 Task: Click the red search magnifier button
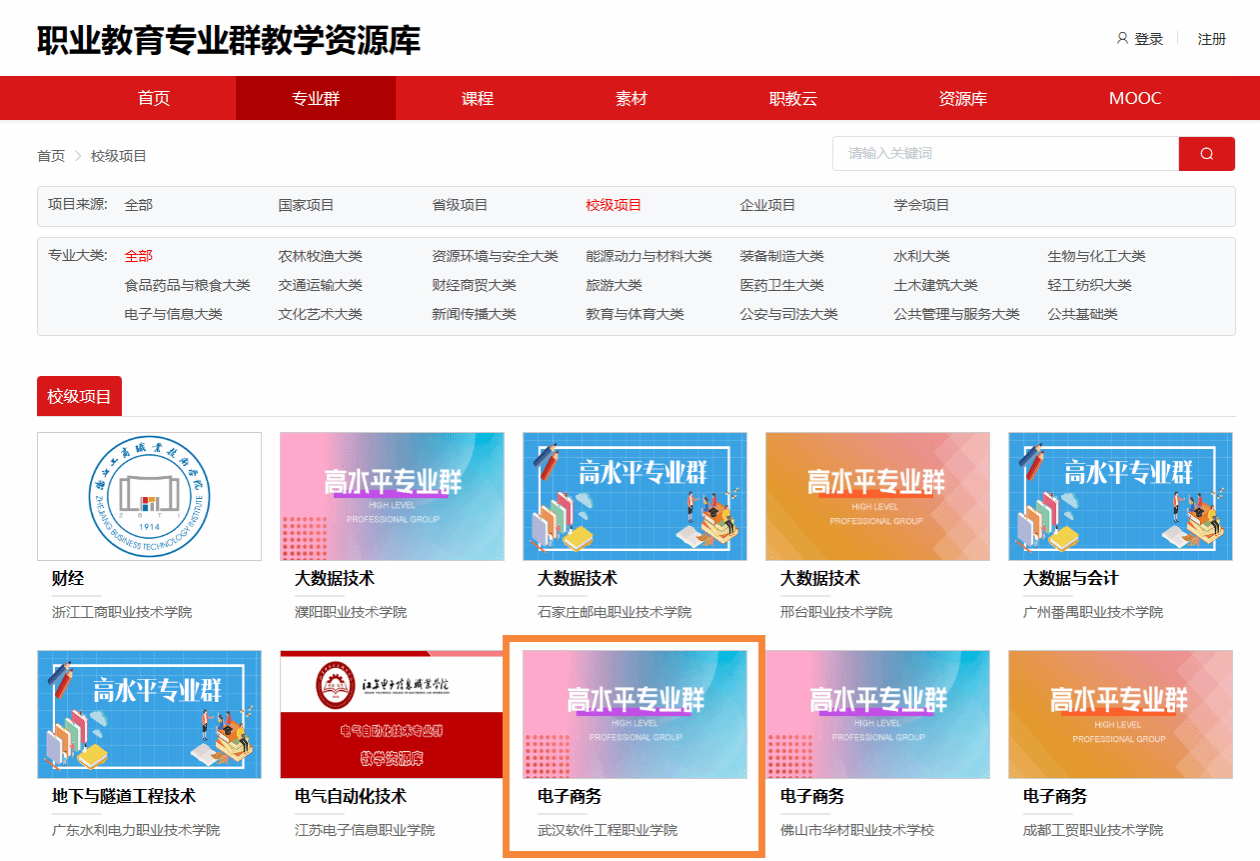[1206, 154]
